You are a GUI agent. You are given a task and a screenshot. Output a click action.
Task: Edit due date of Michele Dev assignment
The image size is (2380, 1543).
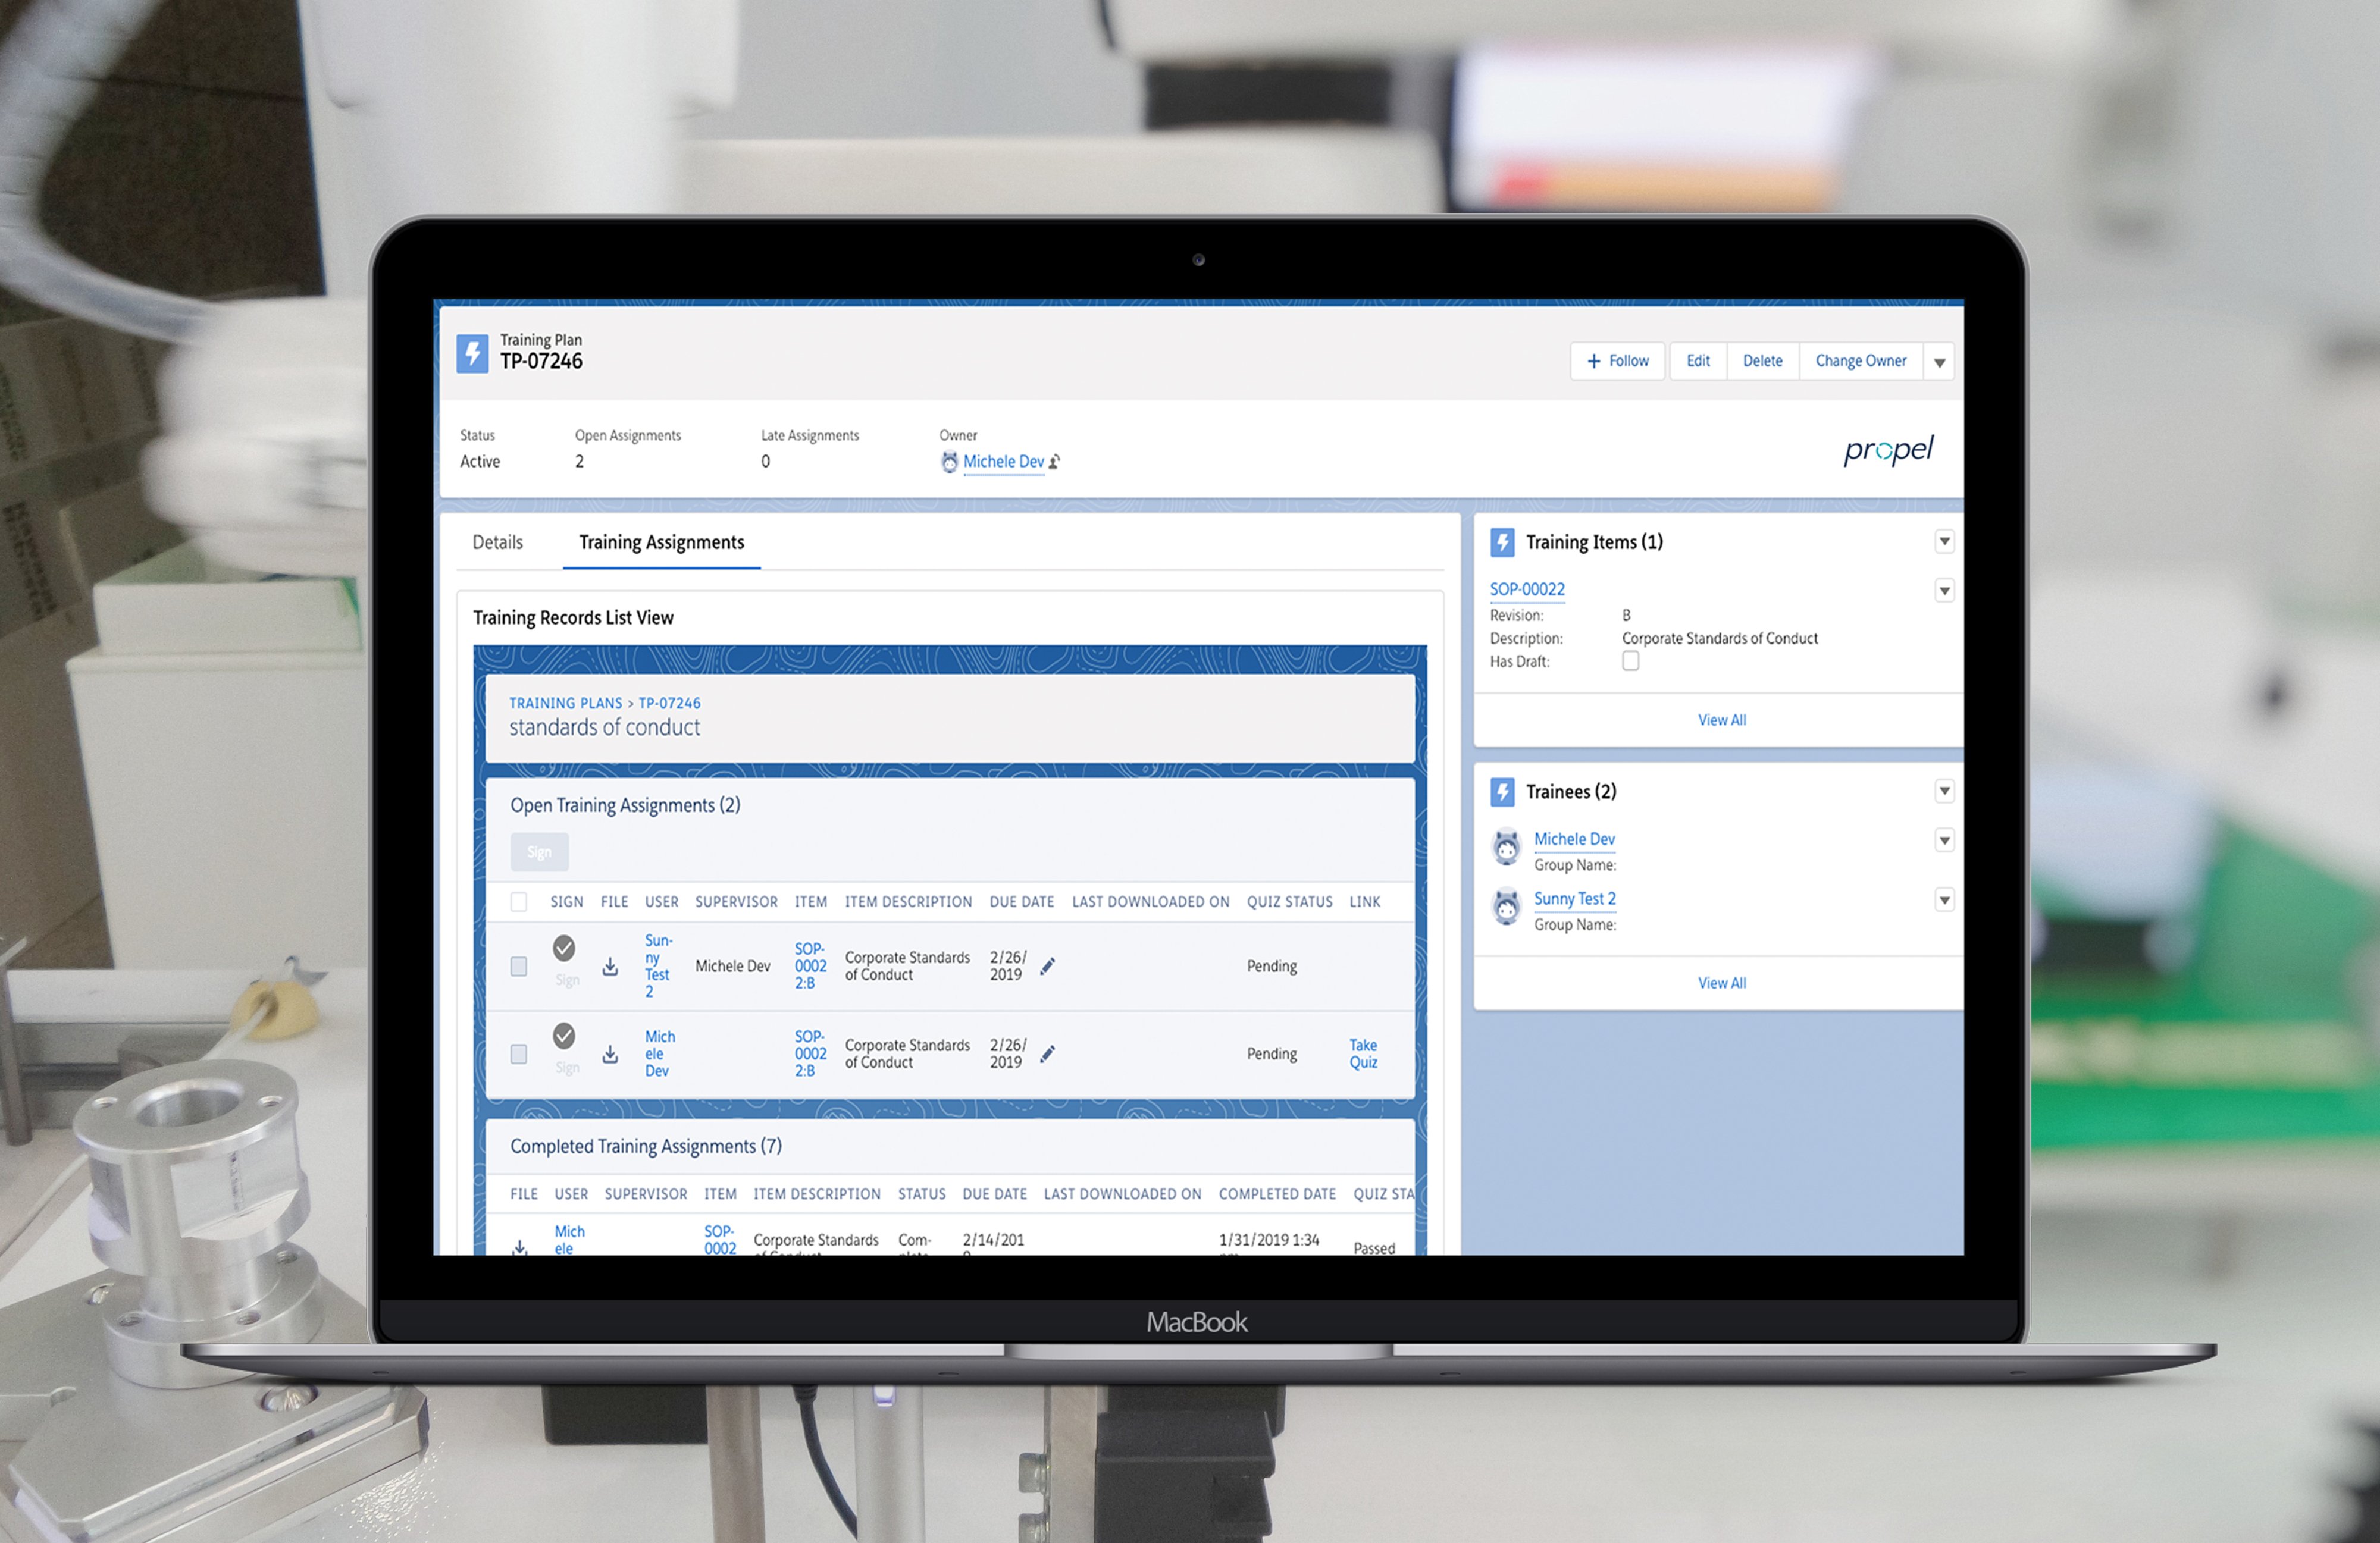tap(1047, 1054)
